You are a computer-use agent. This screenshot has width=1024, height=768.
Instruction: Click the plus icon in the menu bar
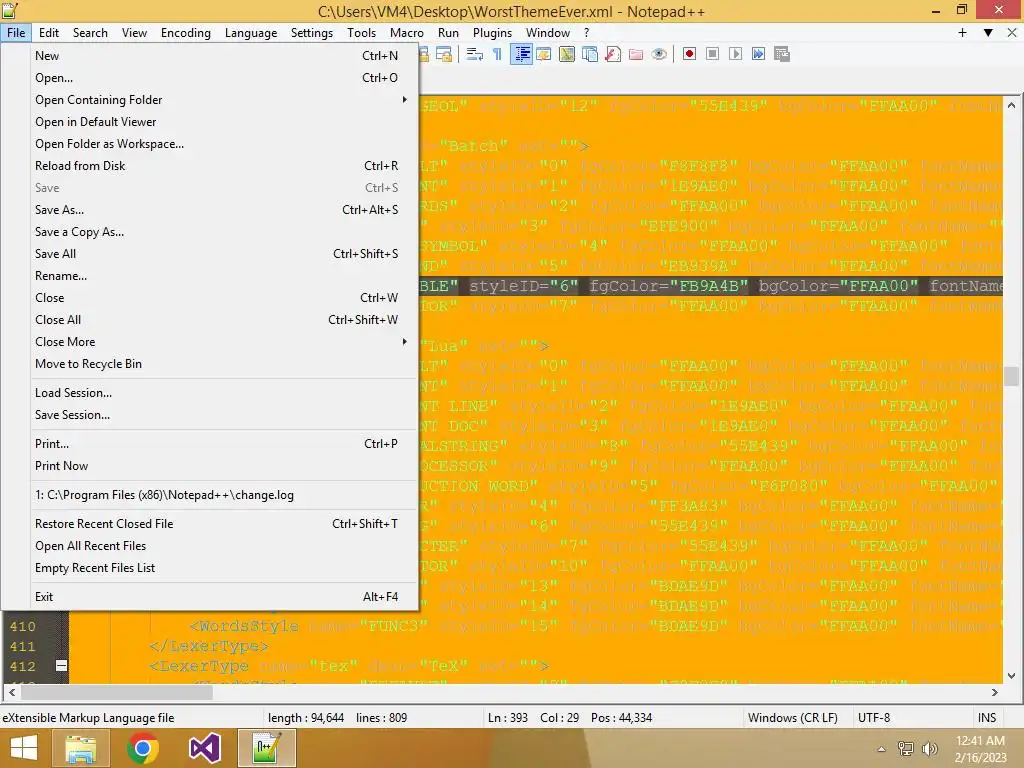[962, 33]
